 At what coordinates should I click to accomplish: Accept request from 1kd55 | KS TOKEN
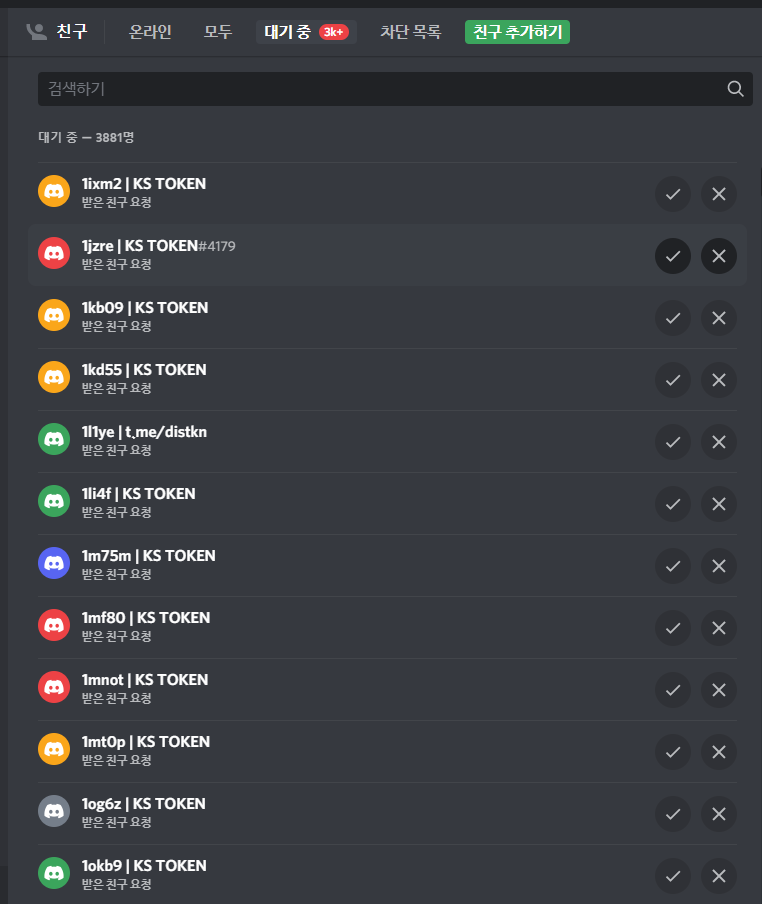coord(673,380)
